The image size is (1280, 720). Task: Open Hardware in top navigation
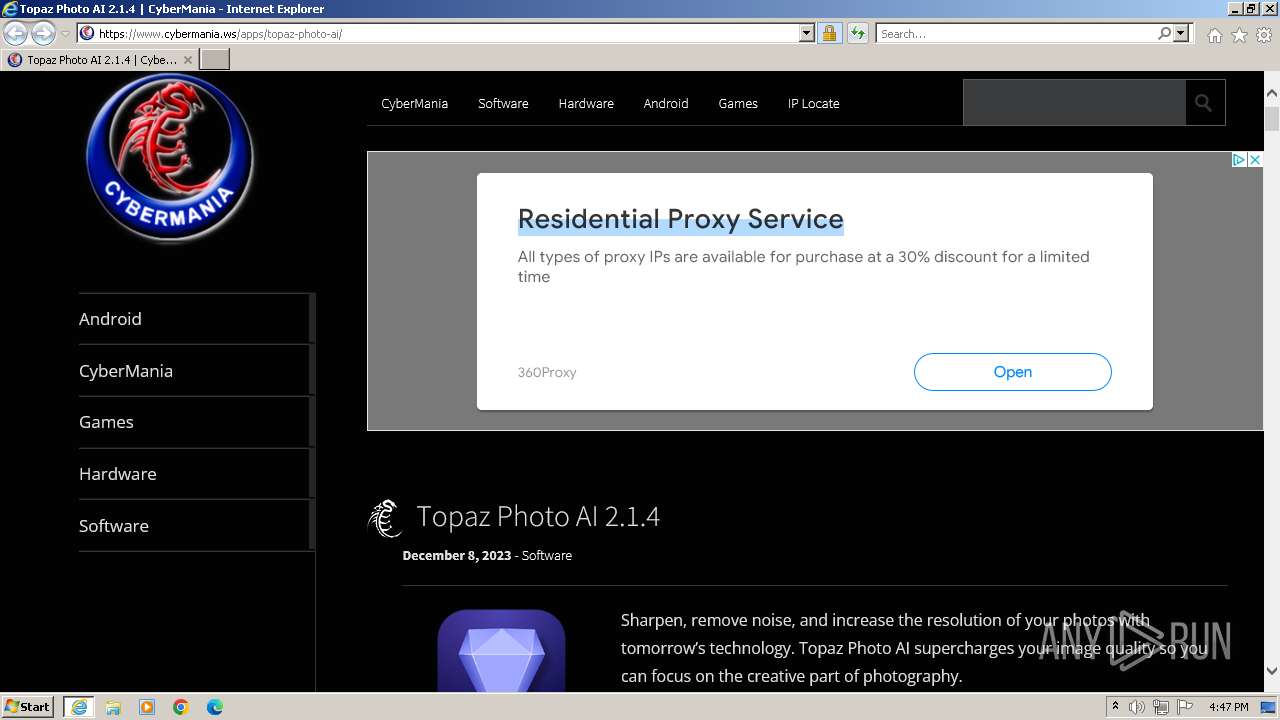pos(586,103)
